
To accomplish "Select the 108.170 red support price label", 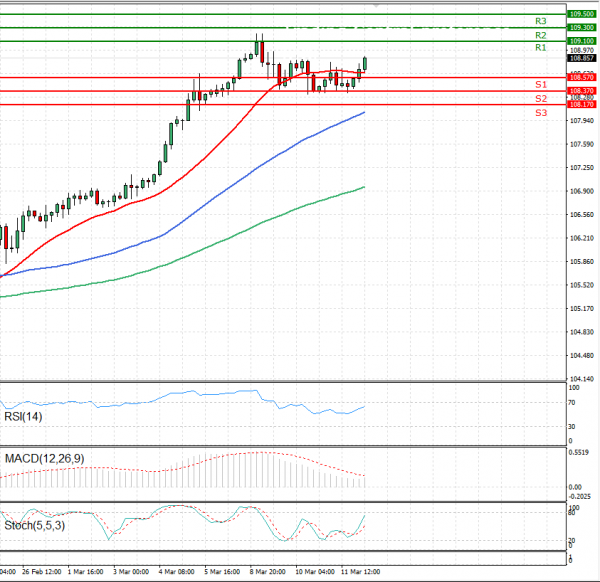I will (x=581, y=104).
